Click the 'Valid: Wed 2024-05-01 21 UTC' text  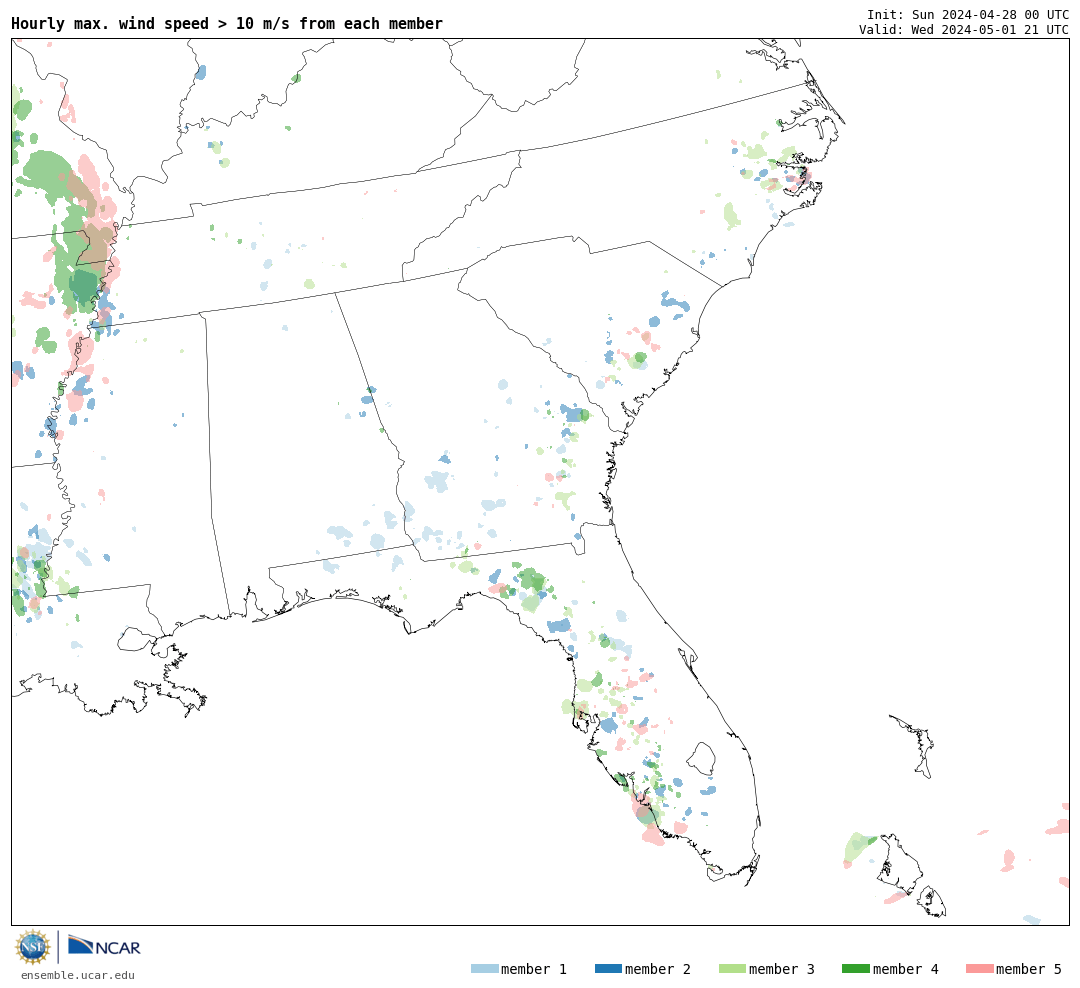[964, 30]
